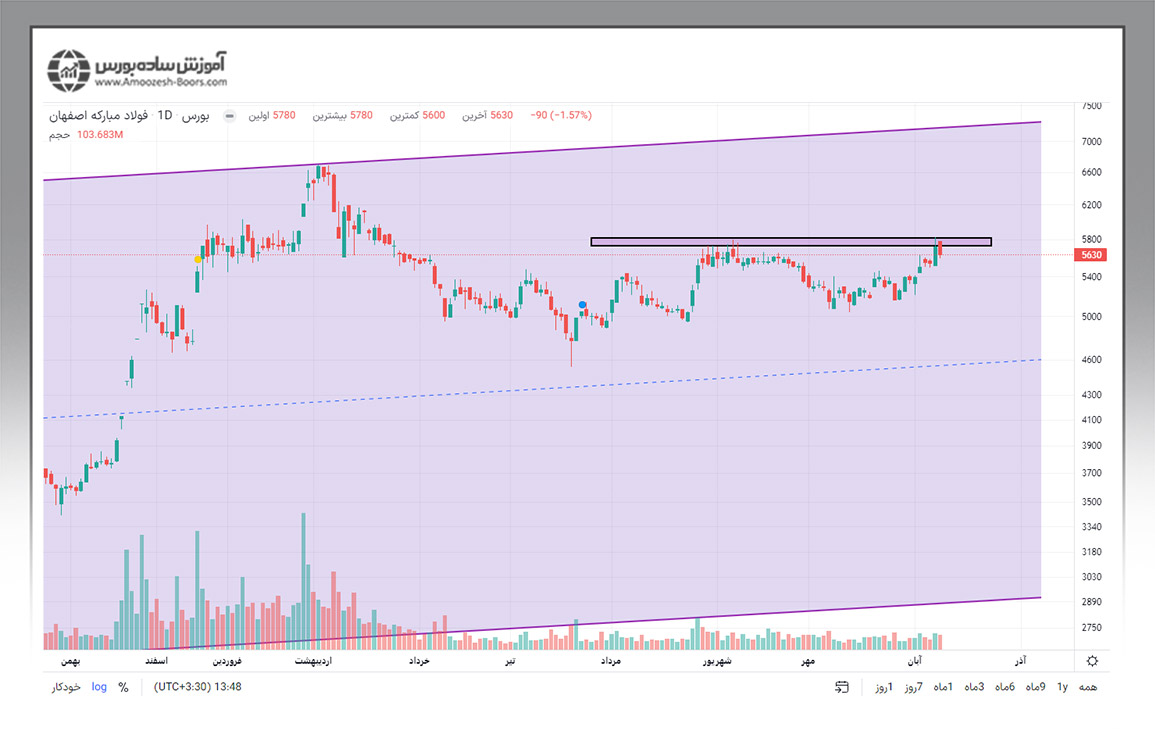Click the yellow dot marker on chart
This screenshot has height=742, width=1155.
tap(198, 259)
